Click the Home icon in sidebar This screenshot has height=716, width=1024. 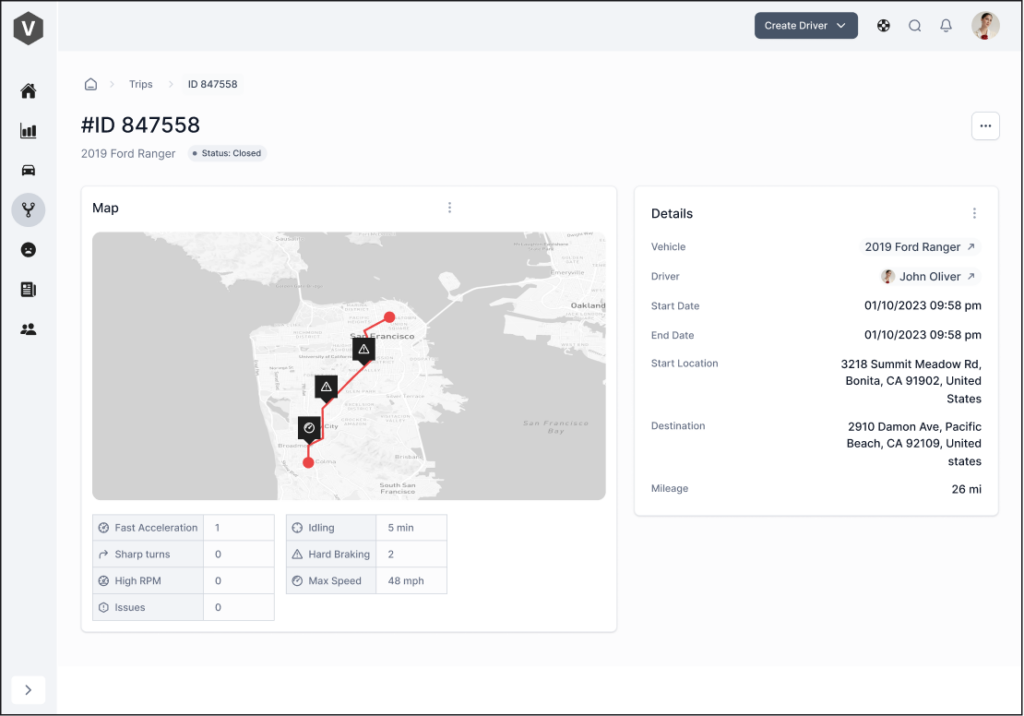pyautogui.click(x=28, y=91)
